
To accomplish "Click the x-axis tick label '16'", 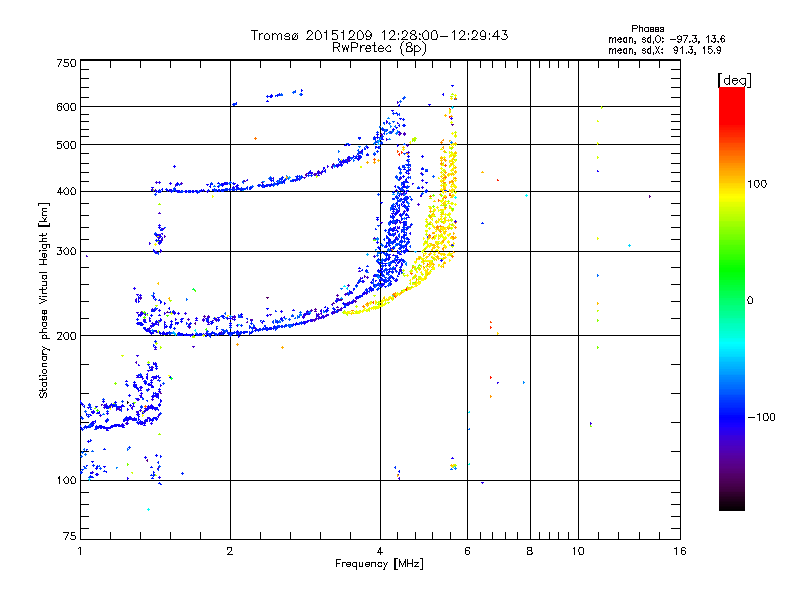I will point(680,551).
